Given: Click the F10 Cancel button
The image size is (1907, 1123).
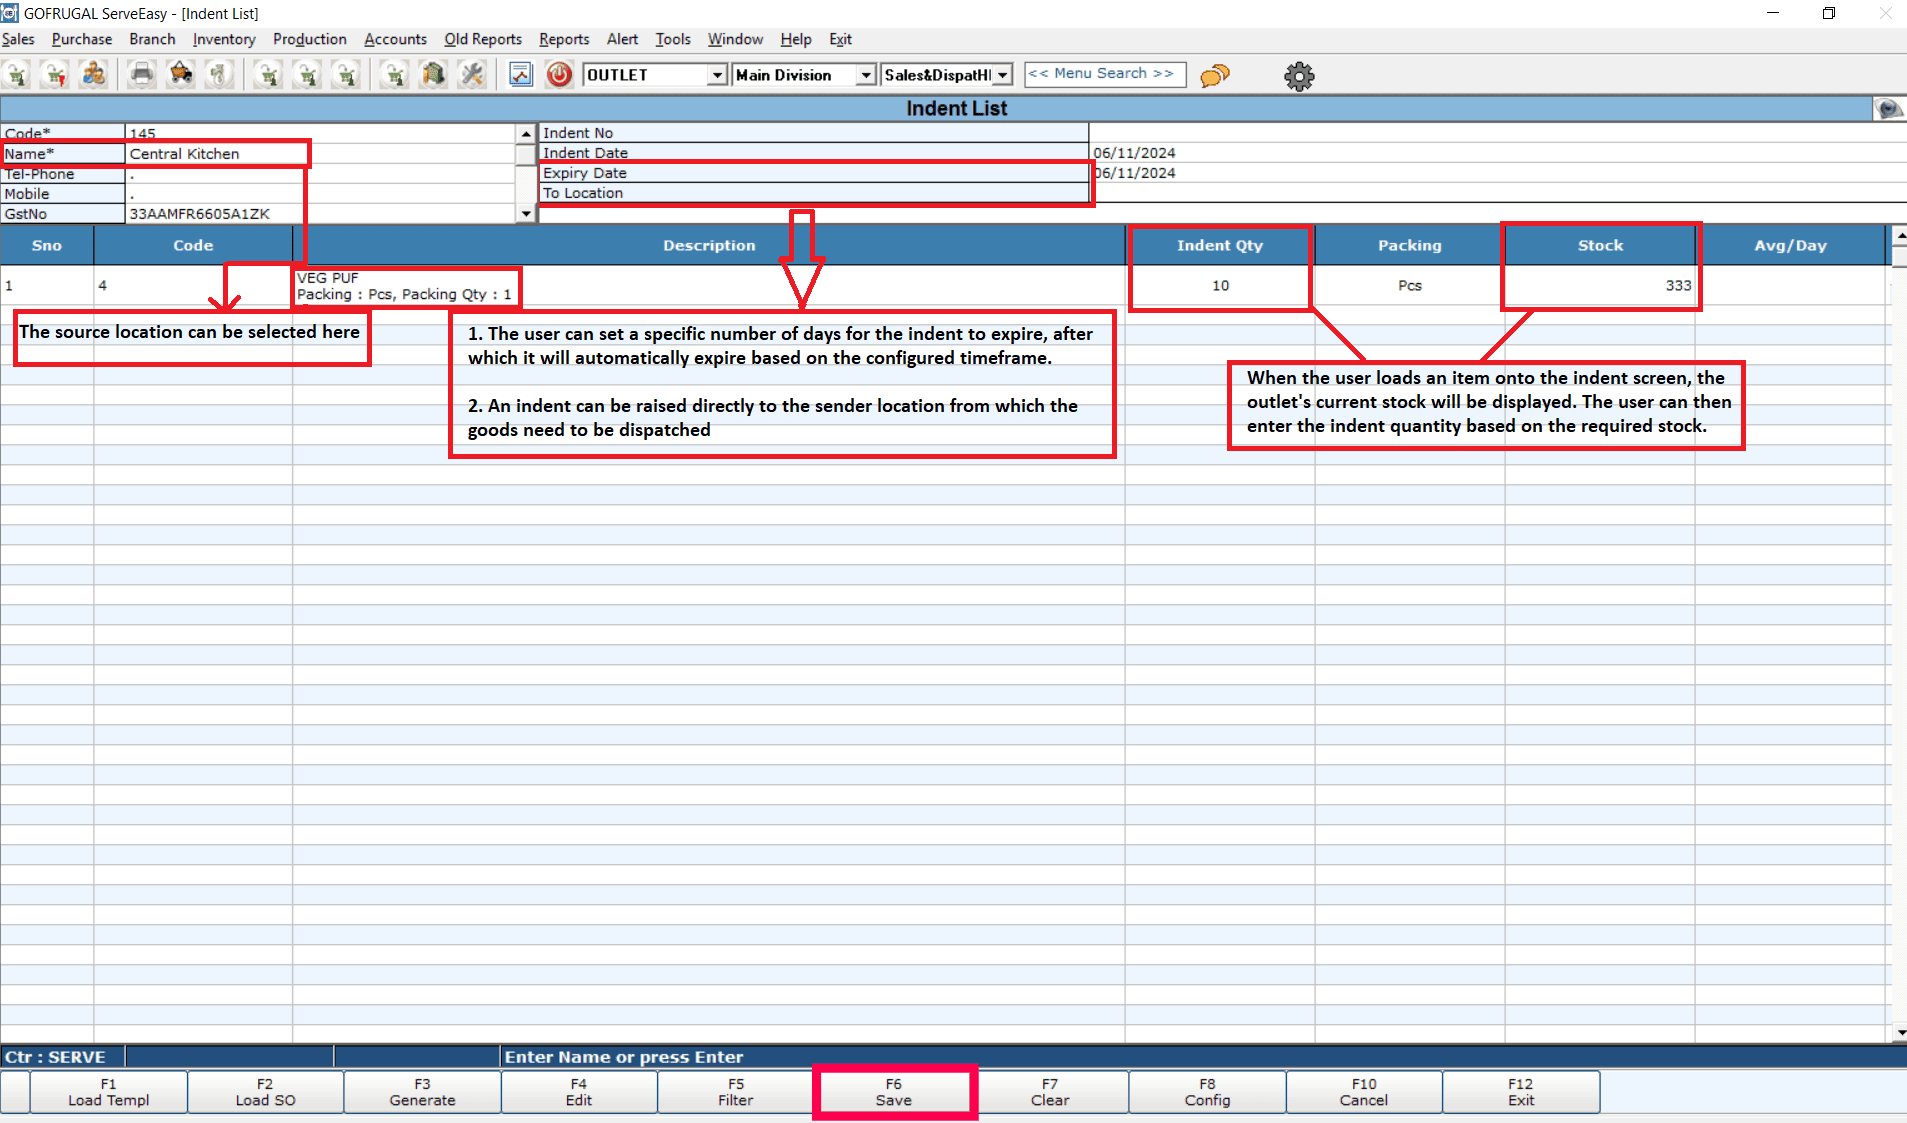Looking at the screenshot, I should tap(1364, 1092).
